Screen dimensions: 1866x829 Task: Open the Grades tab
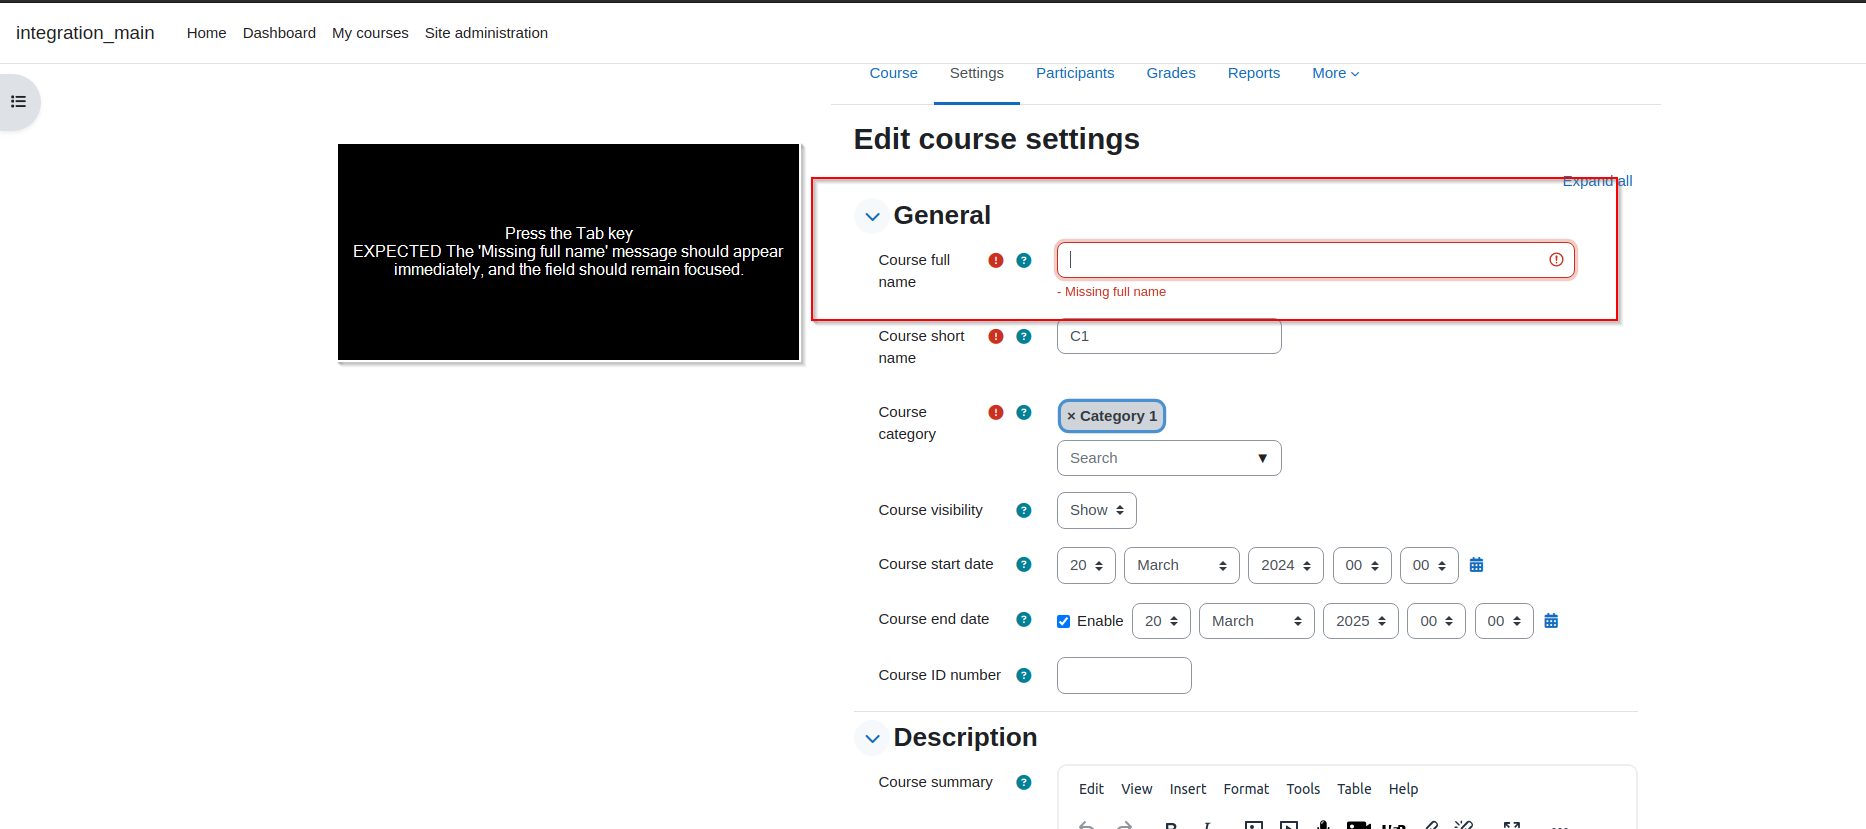(x=1171, y=73)
